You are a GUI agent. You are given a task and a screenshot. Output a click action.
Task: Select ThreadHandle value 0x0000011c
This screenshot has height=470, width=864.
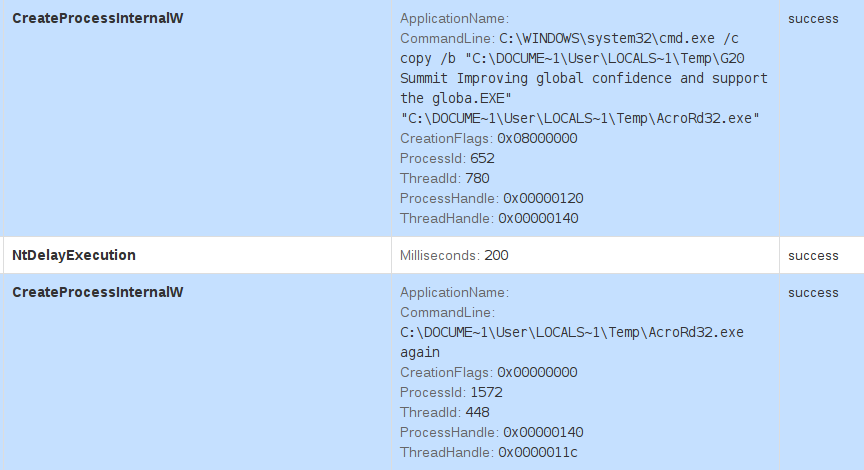(538, 452)
